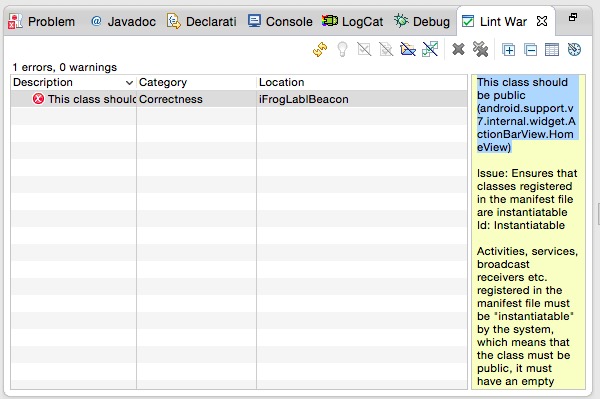Click the '1 errors, 0 warnings' summary
The width and height of the screenshot is (600, 399).
64,67
